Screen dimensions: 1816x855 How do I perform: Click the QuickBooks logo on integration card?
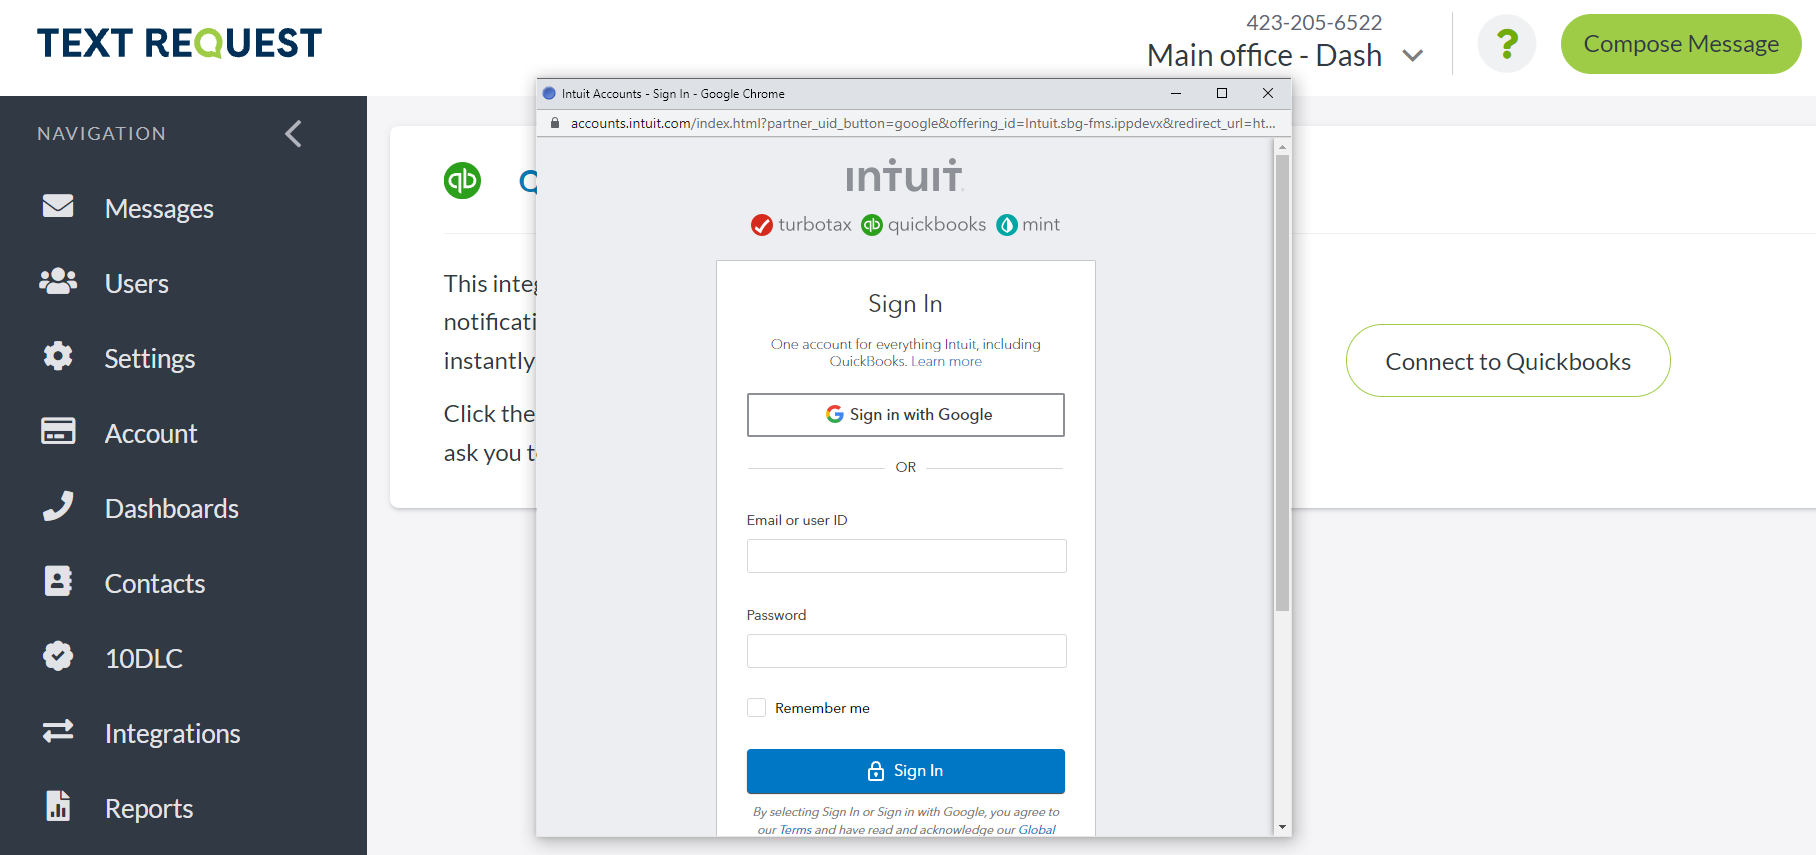(462, 181)
